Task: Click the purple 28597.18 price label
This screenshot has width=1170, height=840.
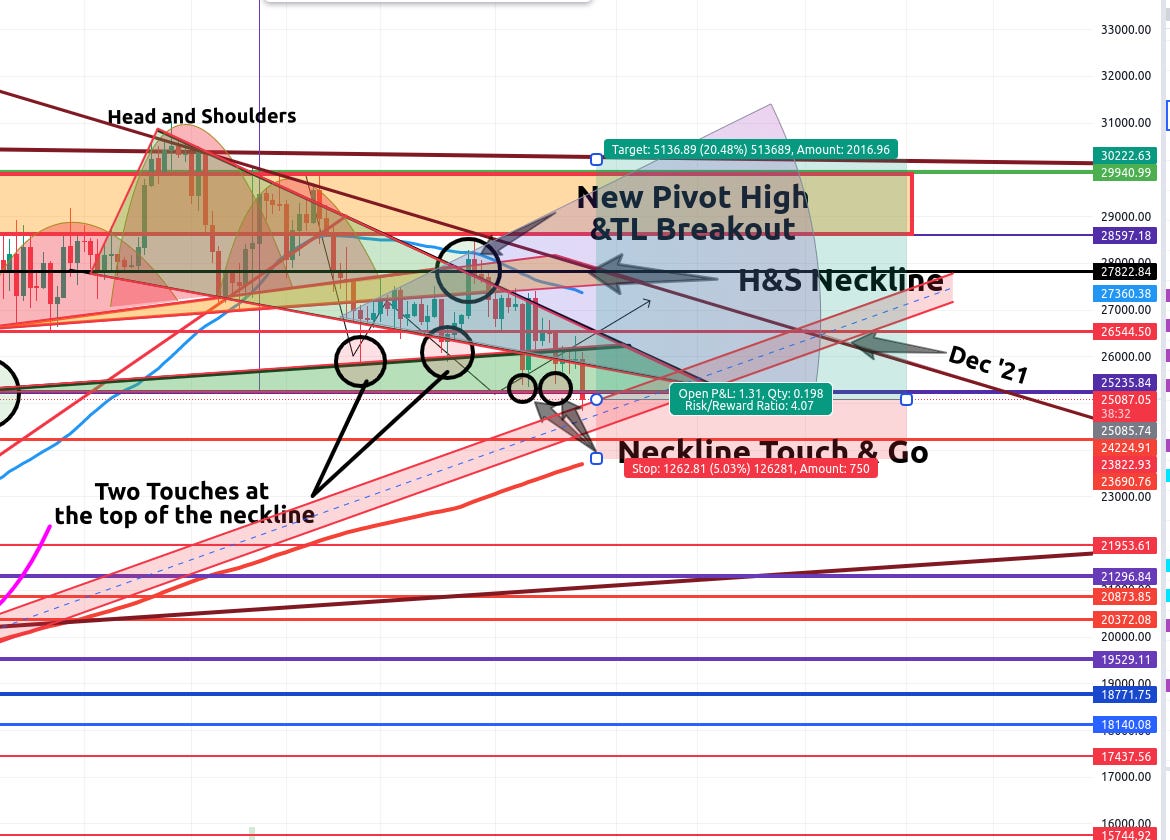Action: [1126, 235]
